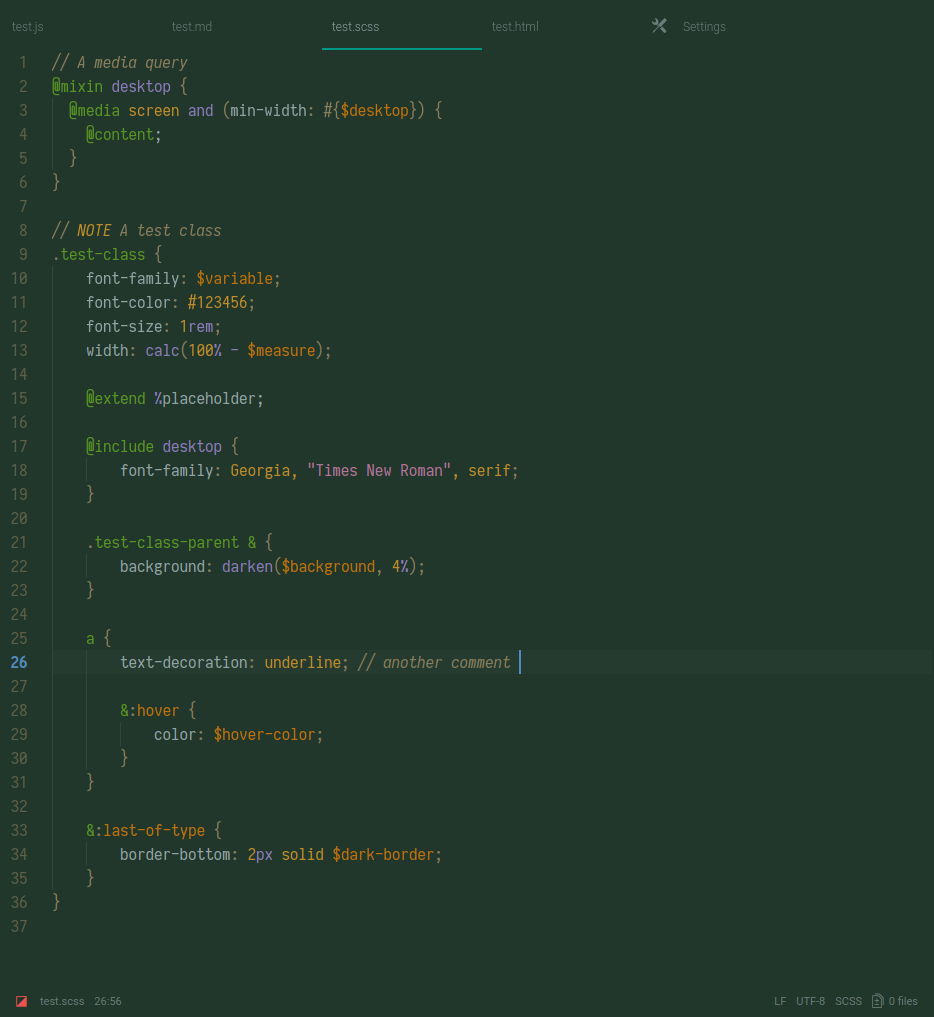Click the 'darken' function name
The width and height of the screenshot is (934, 1017).
click(247, 567)
